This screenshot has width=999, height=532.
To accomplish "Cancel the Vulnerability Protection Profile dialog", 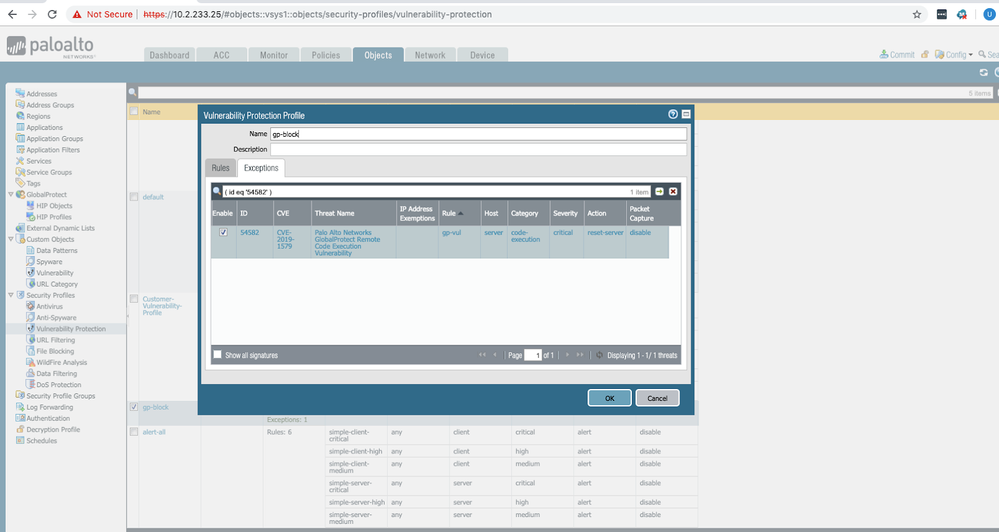I will point(657,398).
